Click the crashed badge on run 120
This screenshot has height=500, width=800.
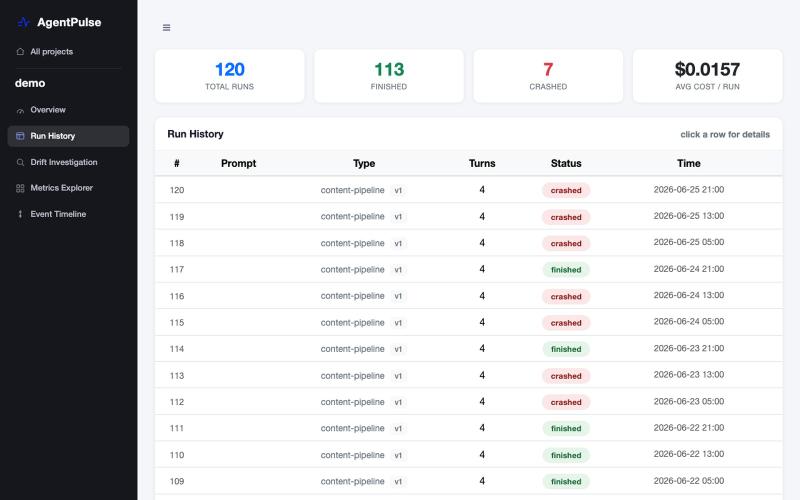tap(566, 190)
